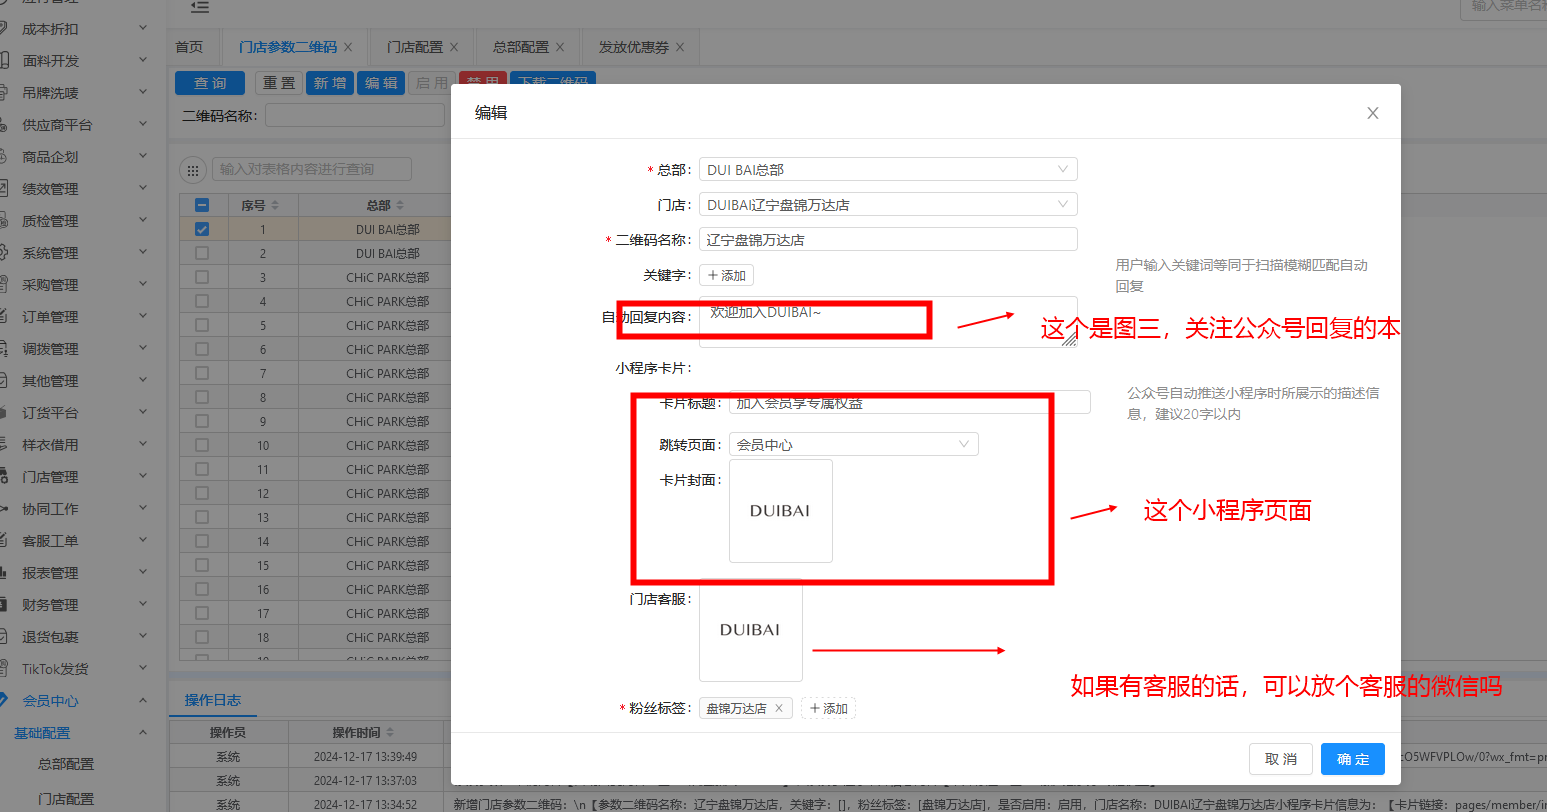
Task: Sort the table by 序号 column arrows
Action: tap(275, 205)
